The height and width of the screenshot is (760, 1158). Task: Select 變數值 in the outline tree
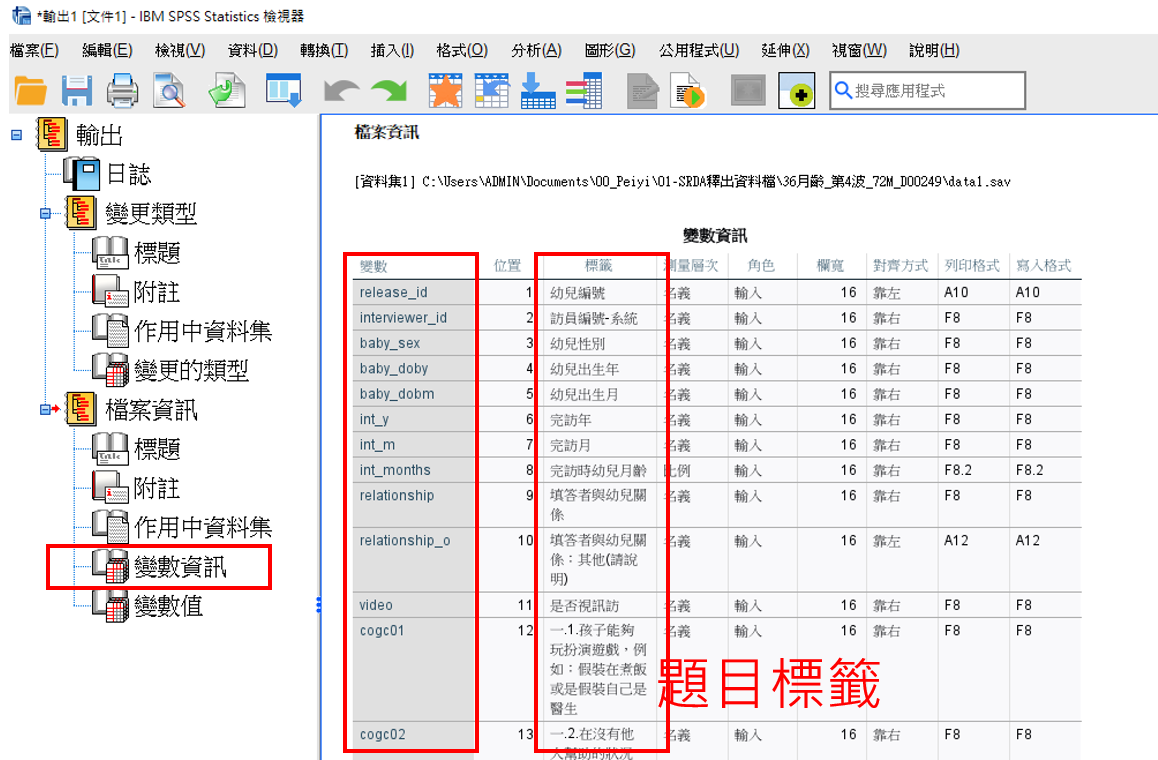(x=168, y=605)
